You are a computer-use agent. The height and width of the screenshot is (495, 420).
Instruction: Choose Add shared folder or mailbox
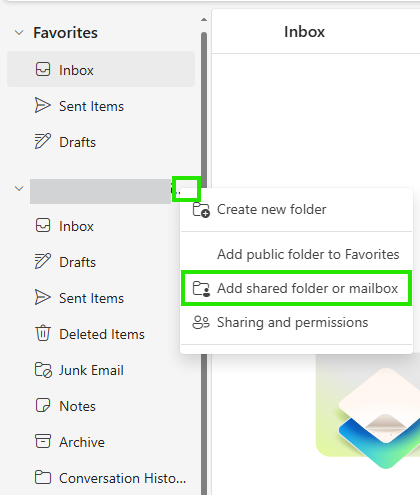296,288
